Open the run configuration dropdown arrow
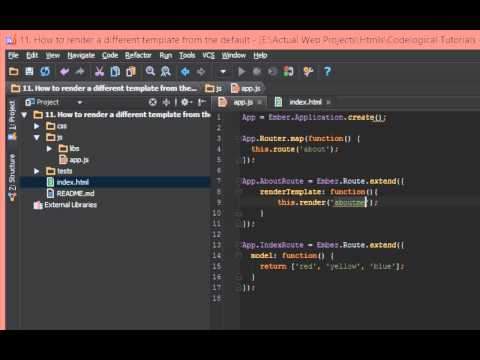Image resolution: width=480 pixels, height=360 pixels. [x=223, y=71]
